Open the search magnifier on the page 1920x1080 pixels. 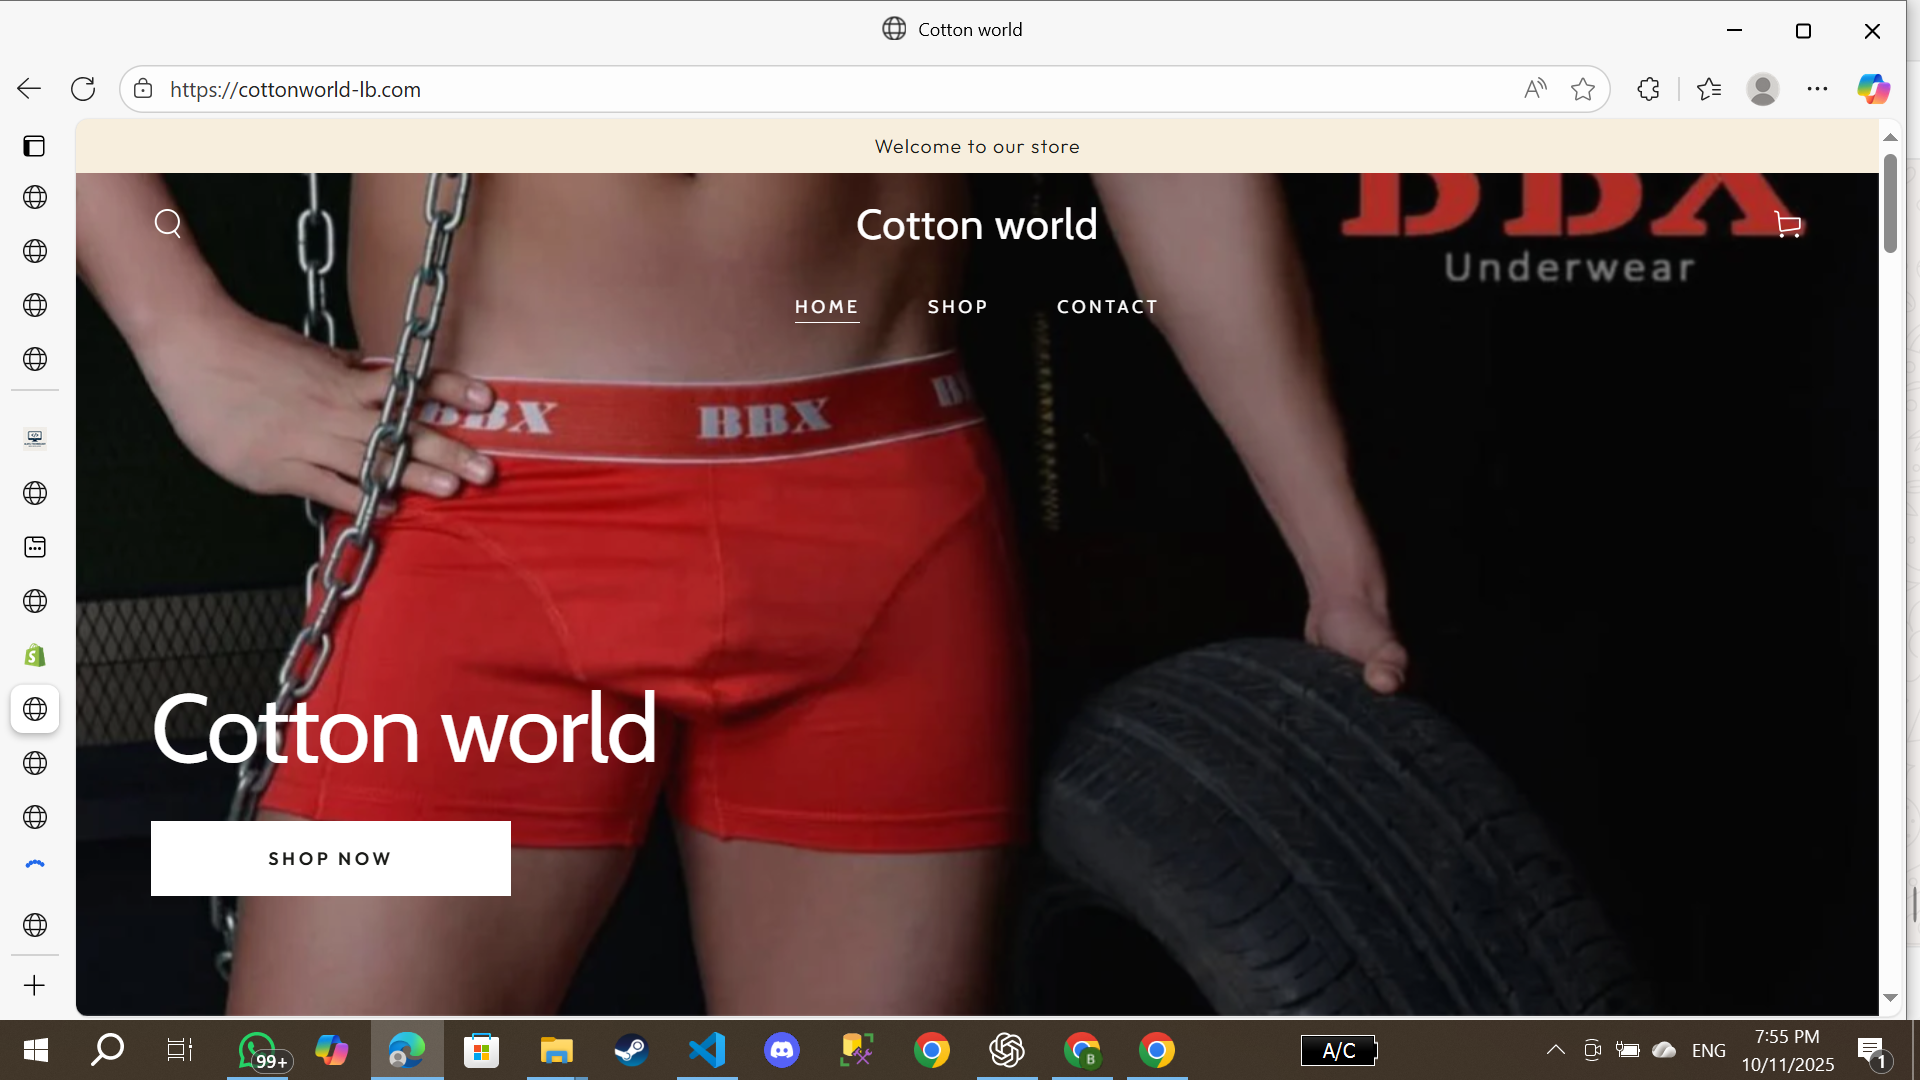point(167,223)
